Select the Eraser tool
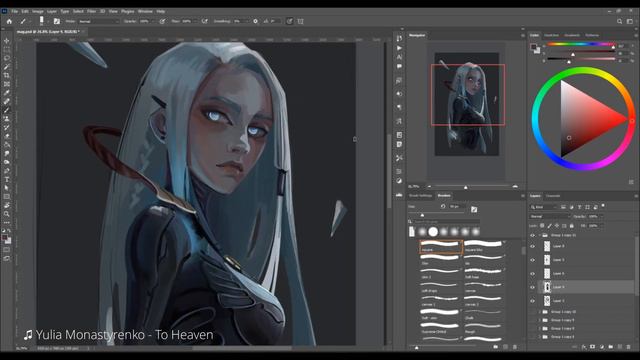Image resolution: width=640 pixels, height=360 pixels. (7, 136)
